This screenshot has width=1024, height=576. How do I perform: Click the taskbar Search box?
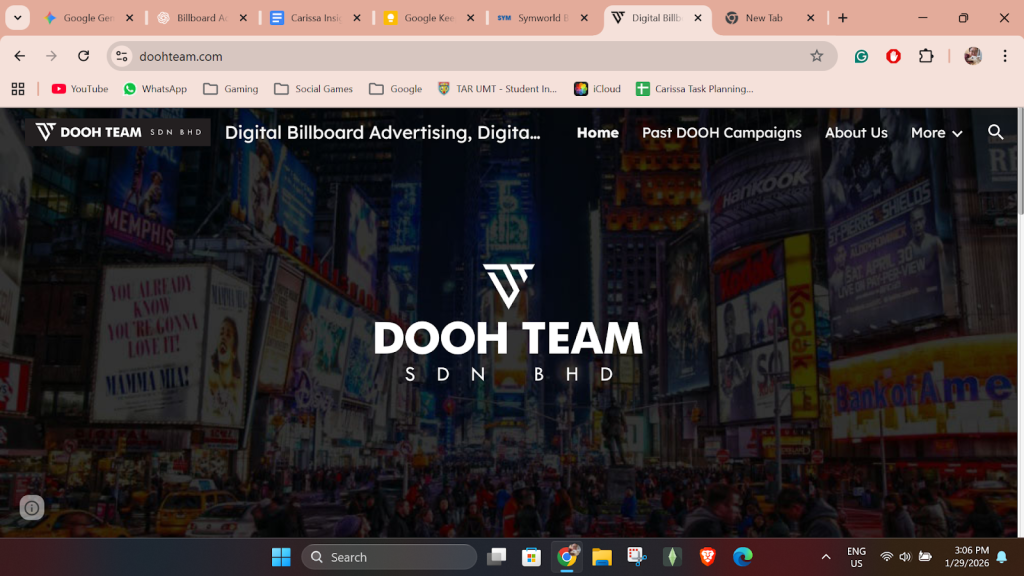tap(389, 557)
